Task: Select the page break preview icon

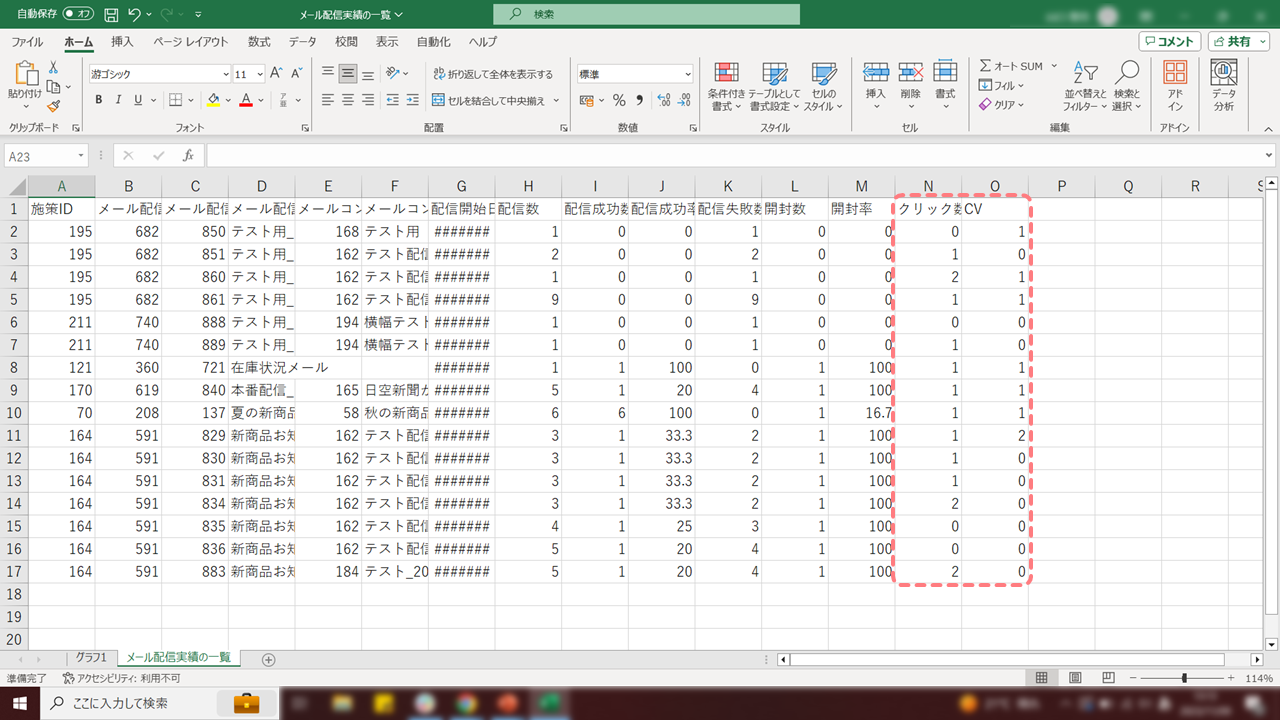Action: click(x=1108, y=678)
